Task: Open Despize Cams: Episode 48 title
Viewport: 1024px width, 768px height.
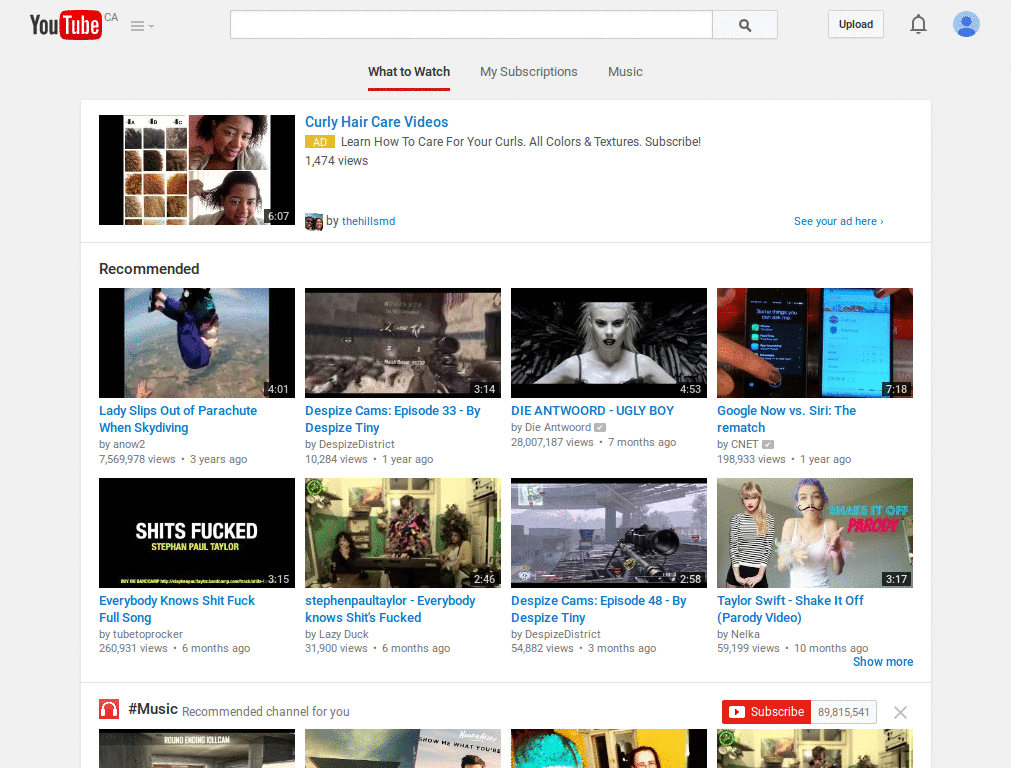Action: [598, 609]
